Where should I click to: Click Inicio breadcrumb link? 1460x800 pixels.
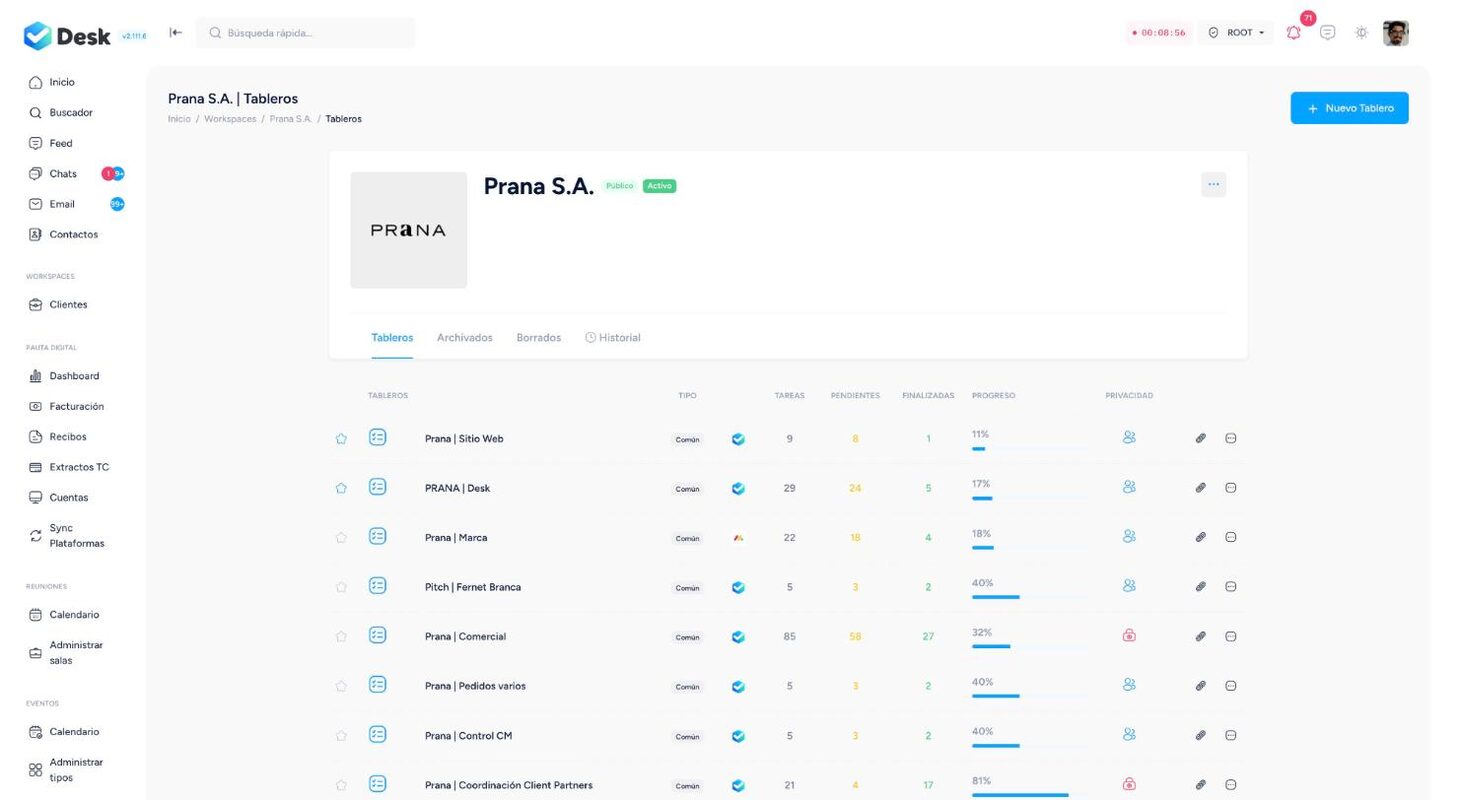[179, 119]
